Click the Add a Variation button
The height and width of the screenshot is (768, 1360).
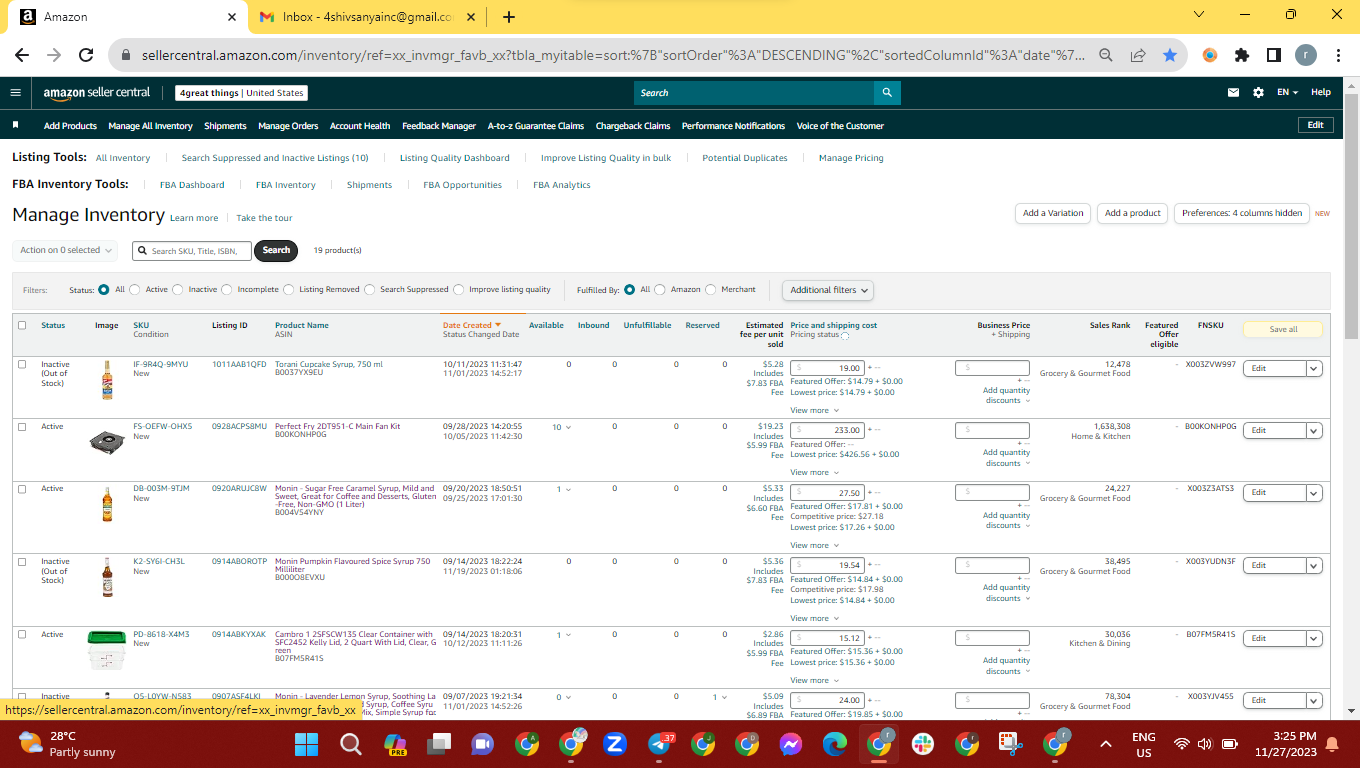1053,213
